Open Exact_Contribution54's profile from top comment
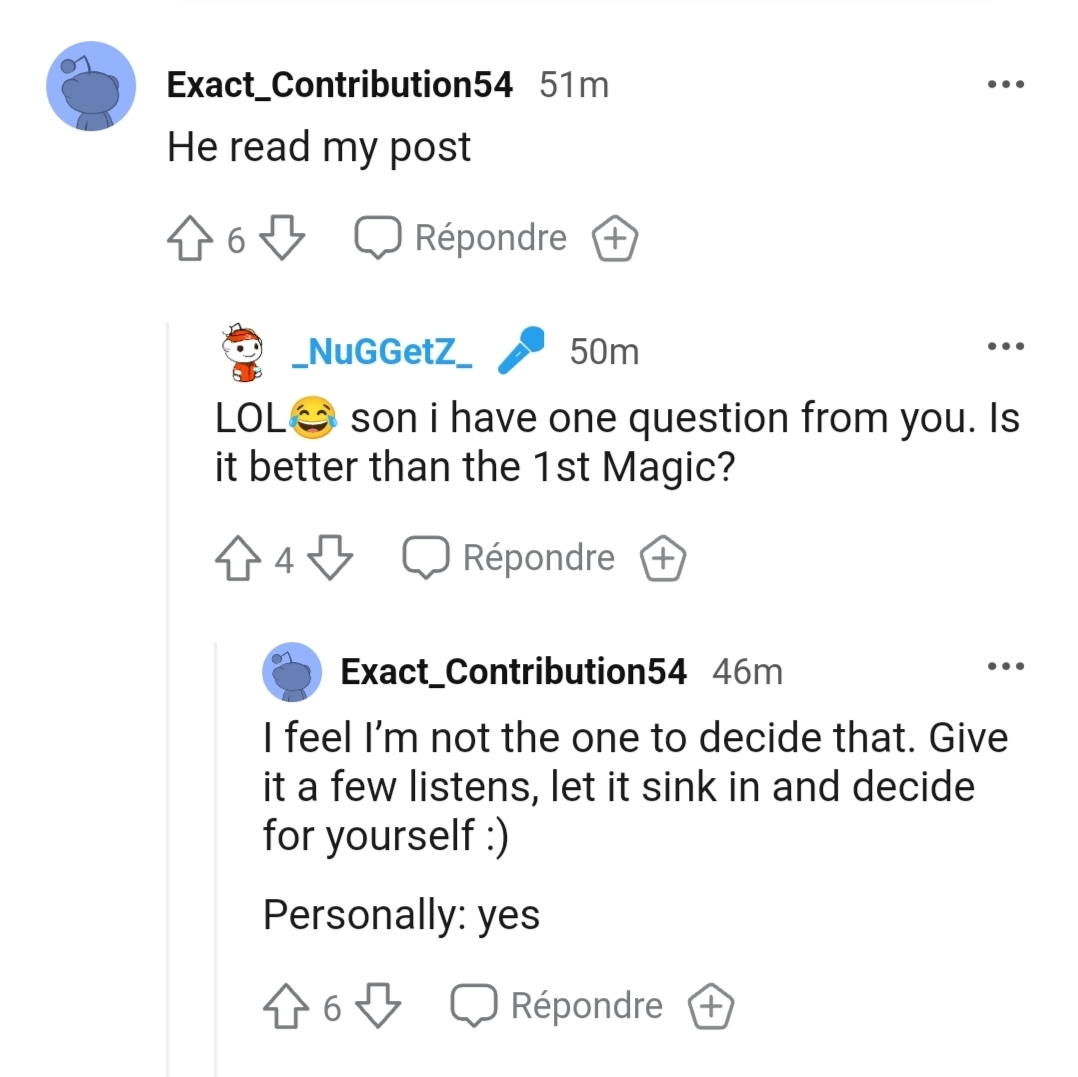 click(339, 85)
